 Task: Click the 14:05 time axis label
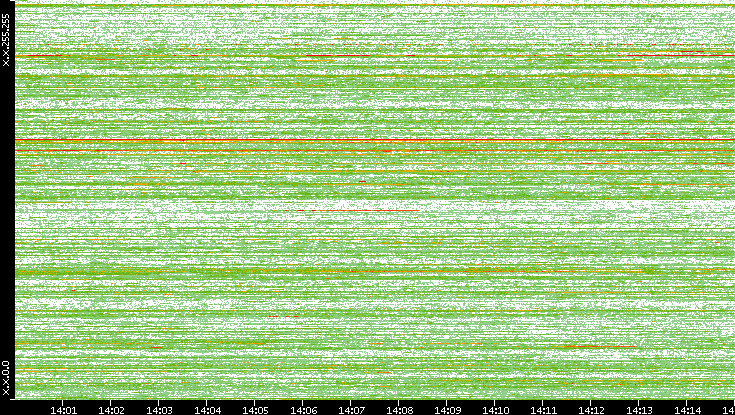click(255, 410)
